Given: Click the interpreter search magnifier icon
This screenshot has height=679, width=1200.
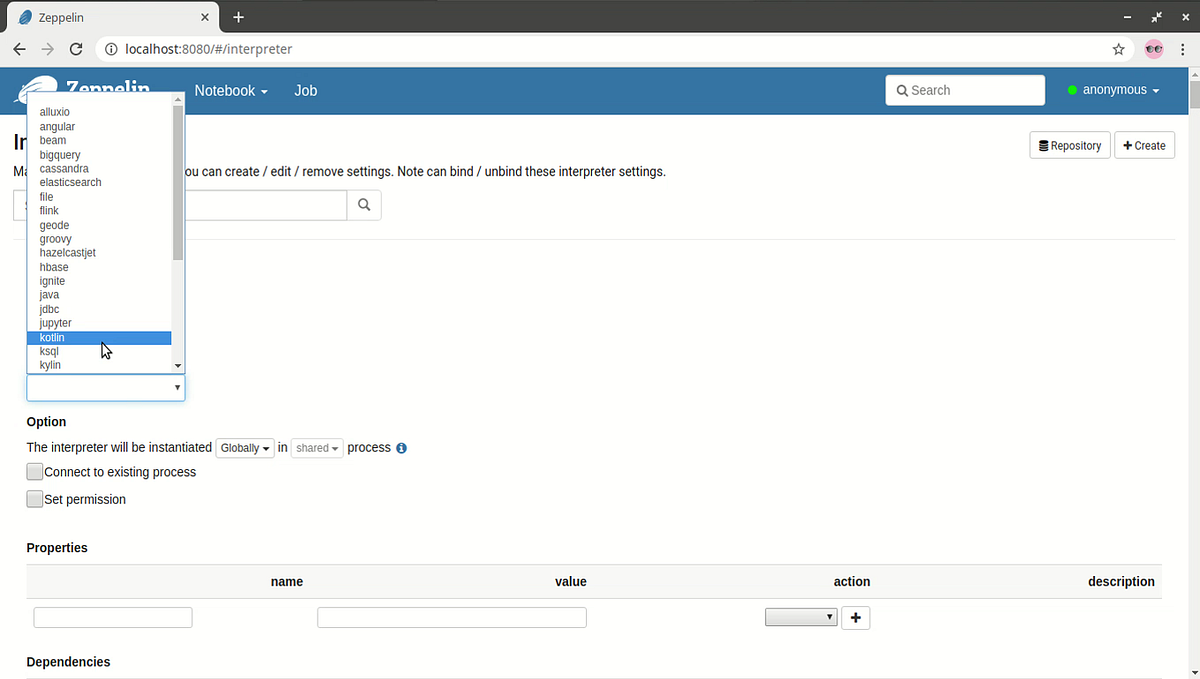Looking at the screenshot, I should click(363, 204).
